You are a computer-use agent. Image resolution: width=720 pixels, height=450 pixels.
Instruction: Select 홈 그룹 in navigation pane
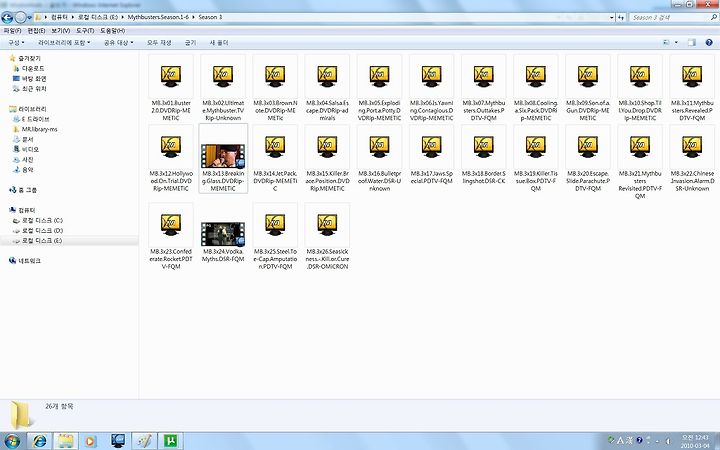(x=28, y=190)
